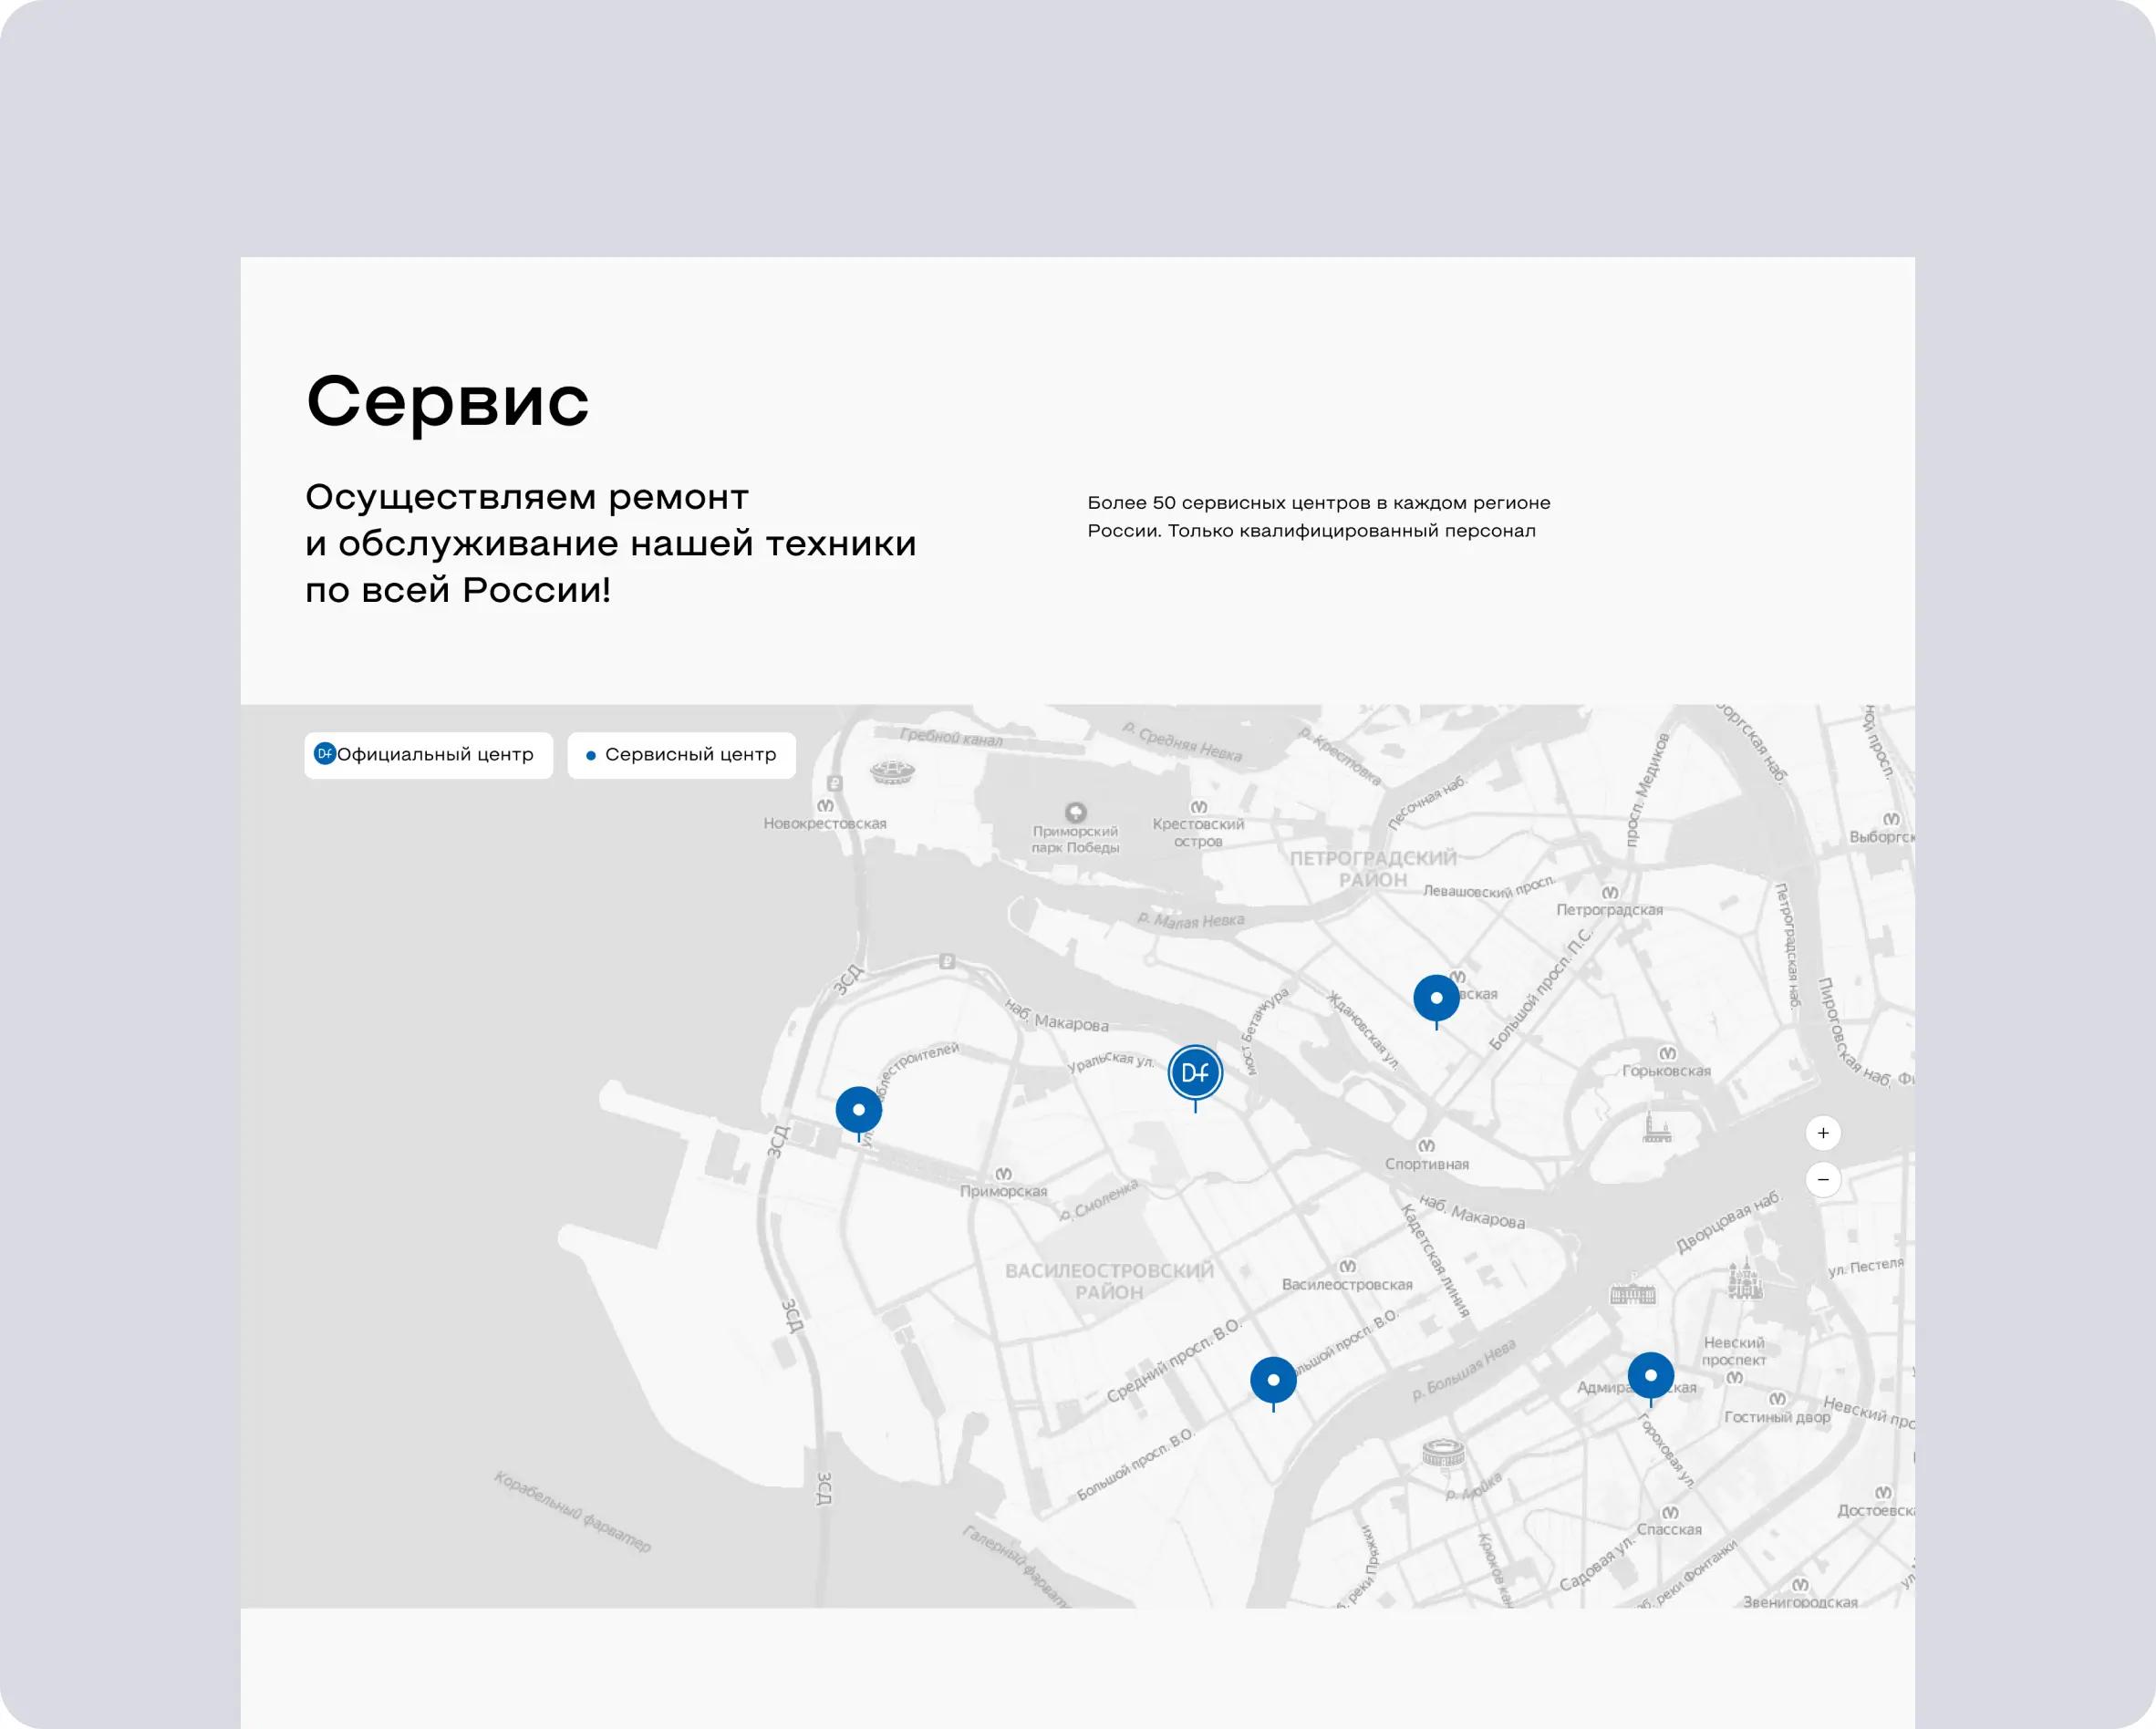The height and width of the screenshot is (1729, 2156).
Task: Click the Петроградская metro icon
Action: point(1610,892)
